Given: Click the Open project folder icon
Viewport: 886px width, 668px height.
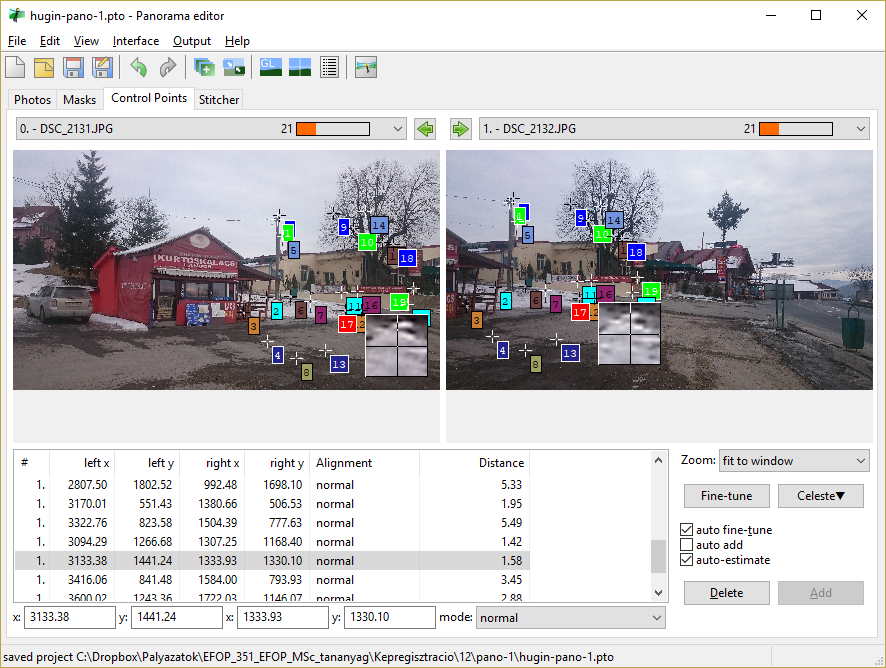Looking at the screenshot, I should 44,68.
